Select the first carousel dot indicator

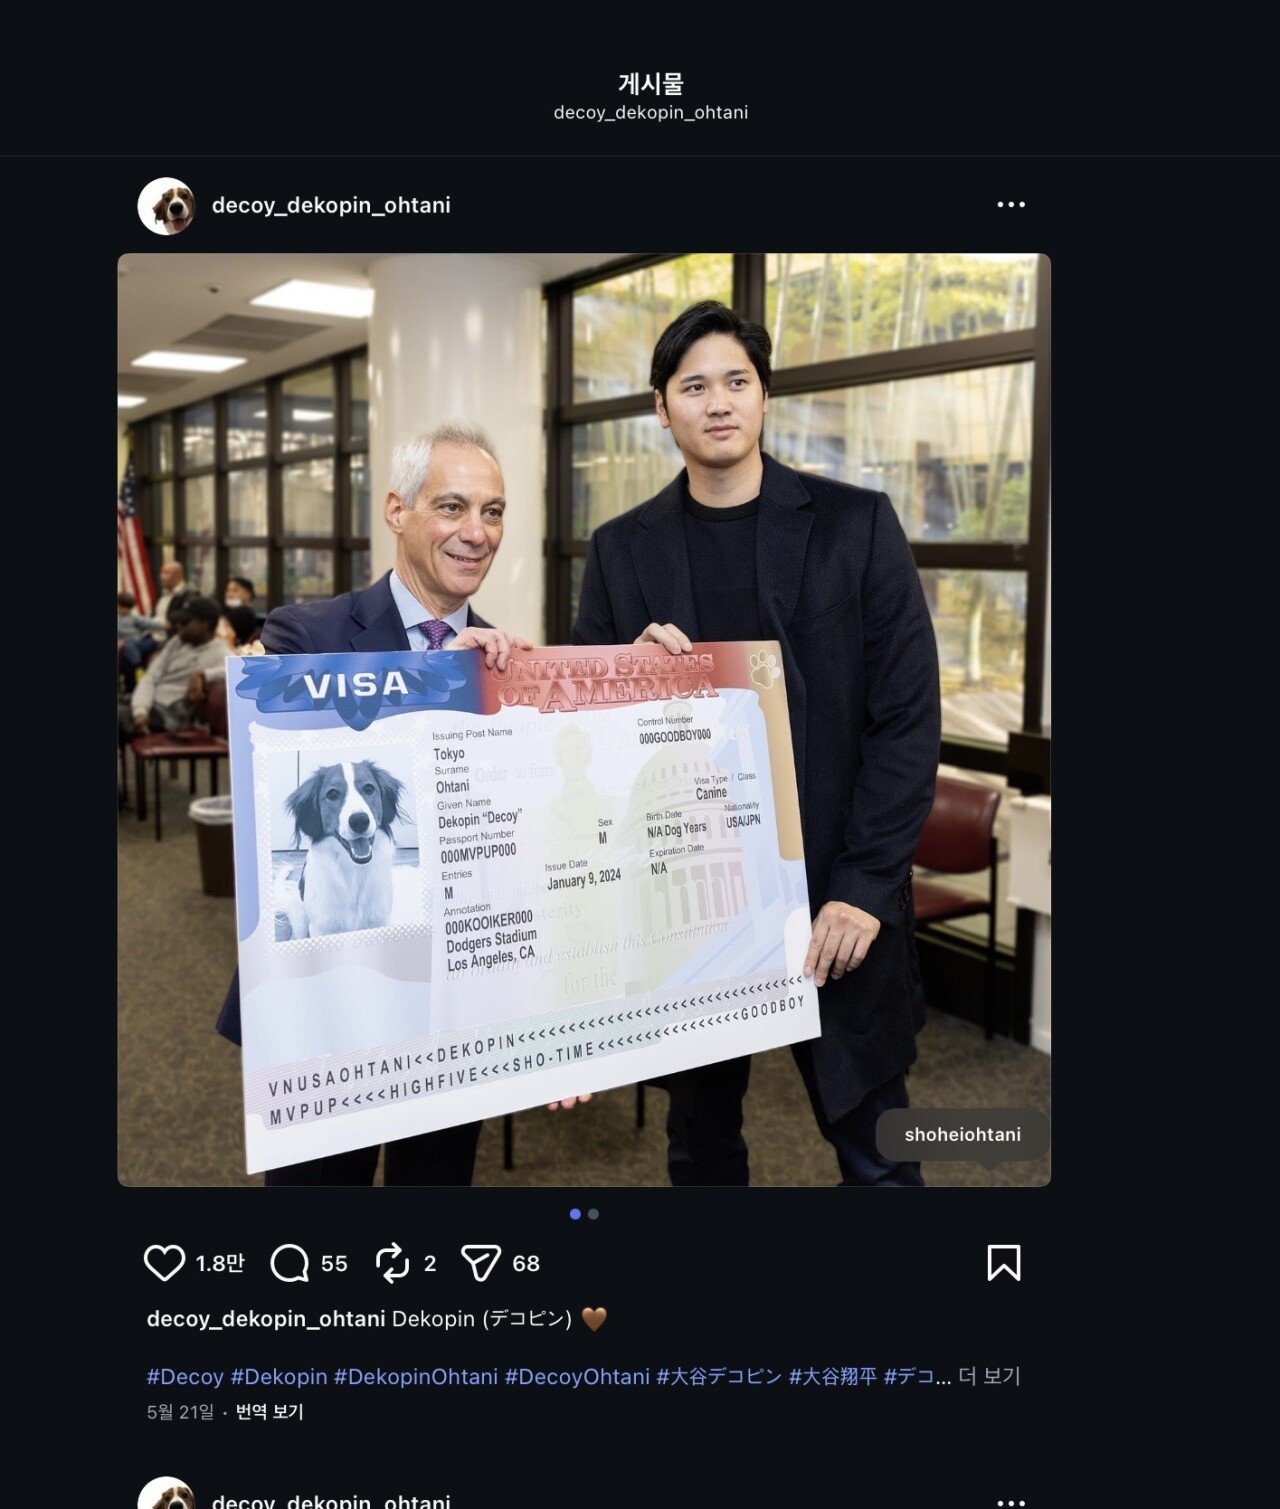(575, 1214)
